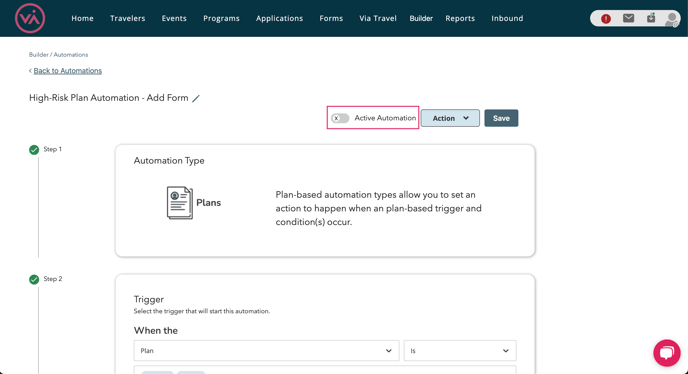The height and width of the screenshot is (374, 688).
Task: Go to the Travelers menu
Action: (x=128, y=18)
